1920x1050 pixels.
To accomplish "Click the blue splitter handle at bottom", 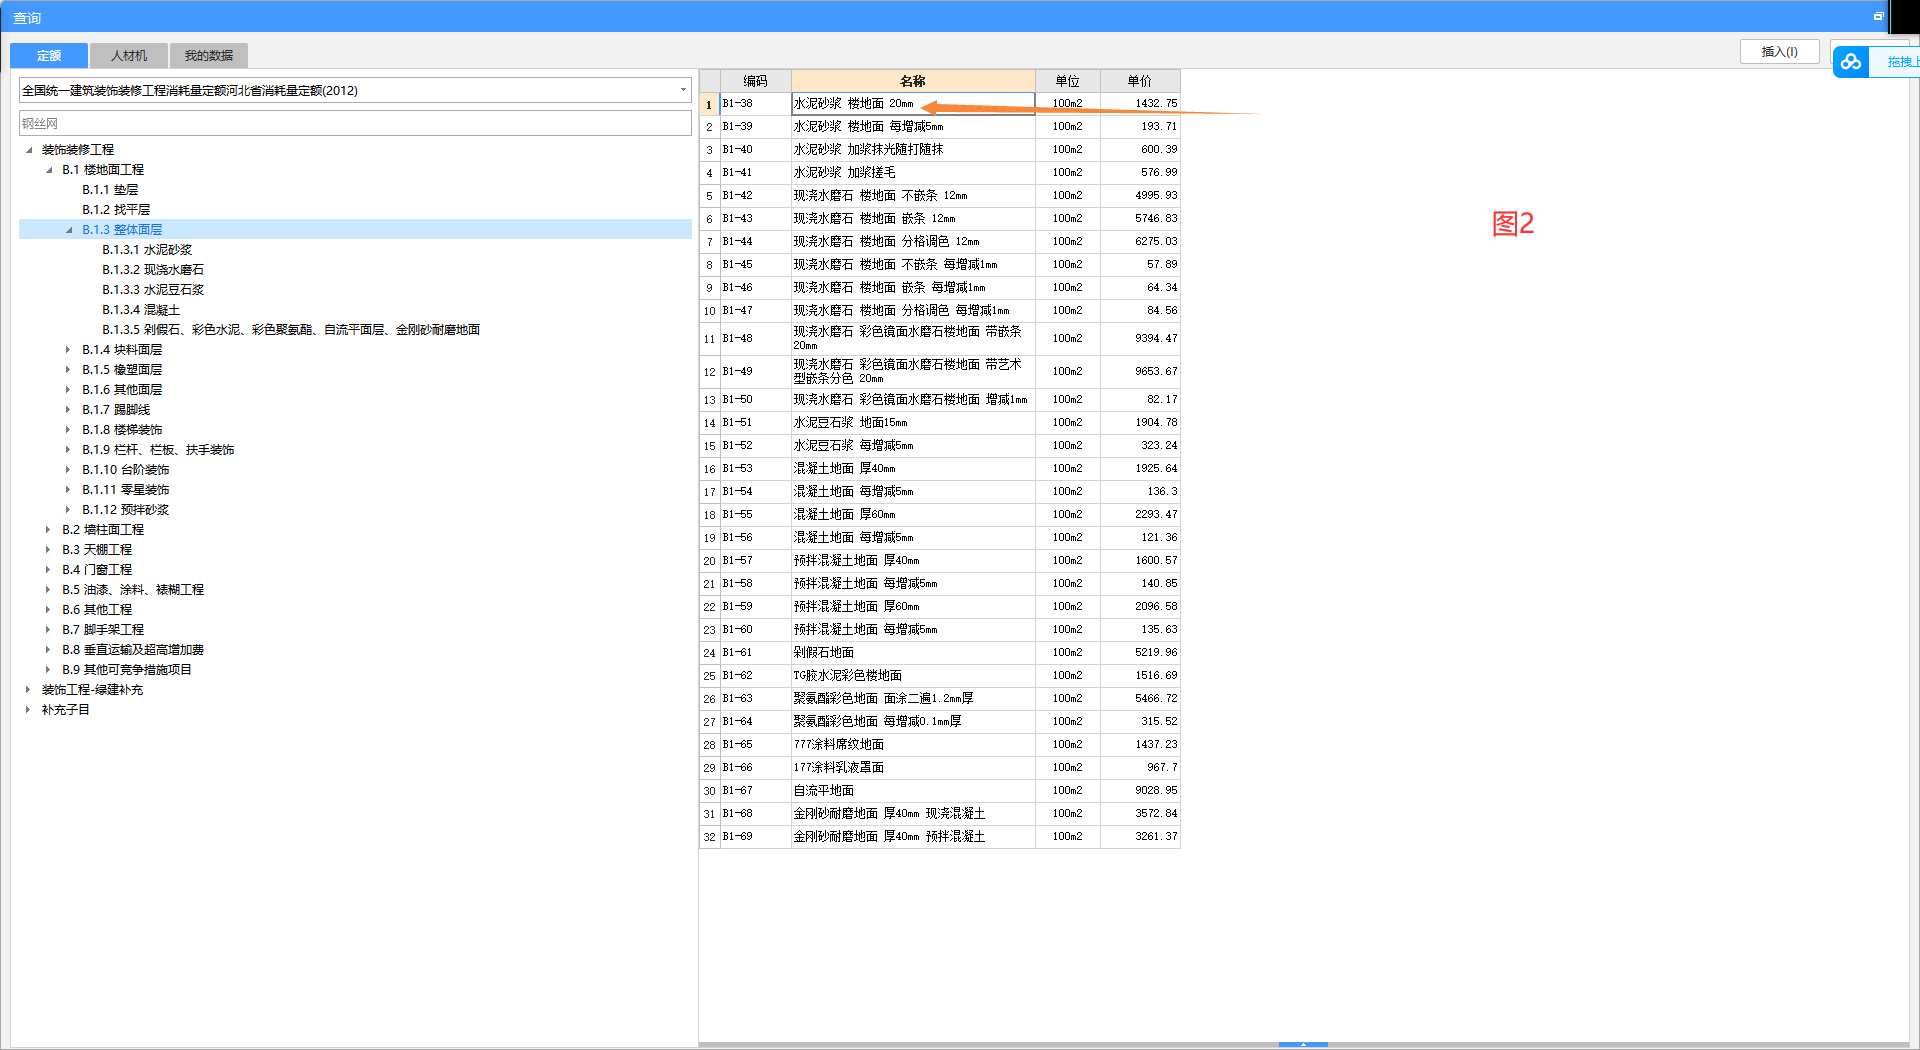I will tap(1303, 1044).
